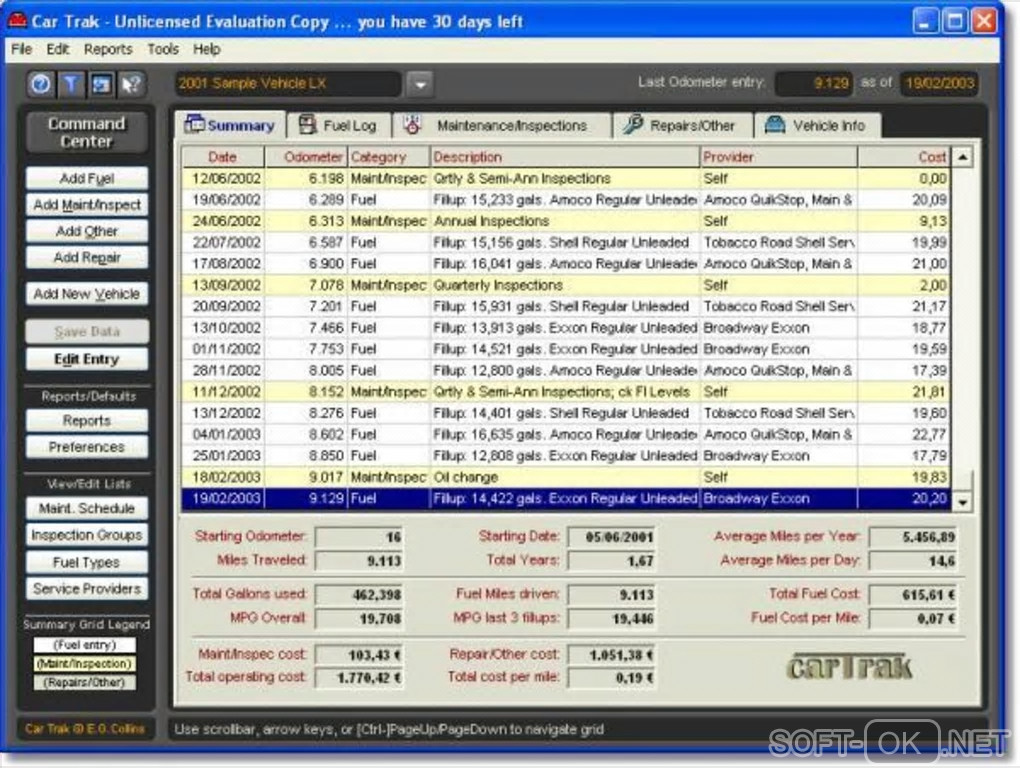The image size is (1020, 768).
Task: Click the Car Trak title bar icon
Action: point(17,21)
